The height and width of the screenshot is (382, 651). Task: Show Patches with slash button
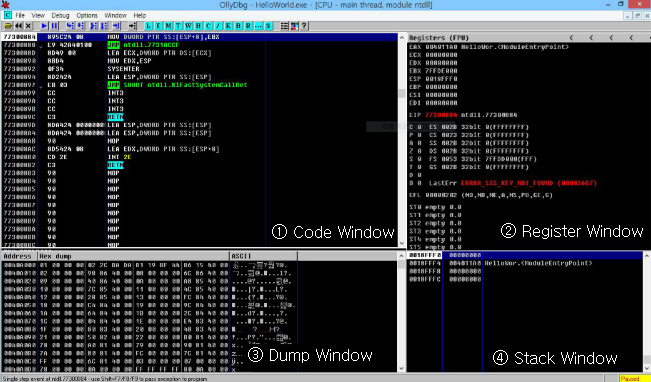pyautogui.click(x=218, y=26)
